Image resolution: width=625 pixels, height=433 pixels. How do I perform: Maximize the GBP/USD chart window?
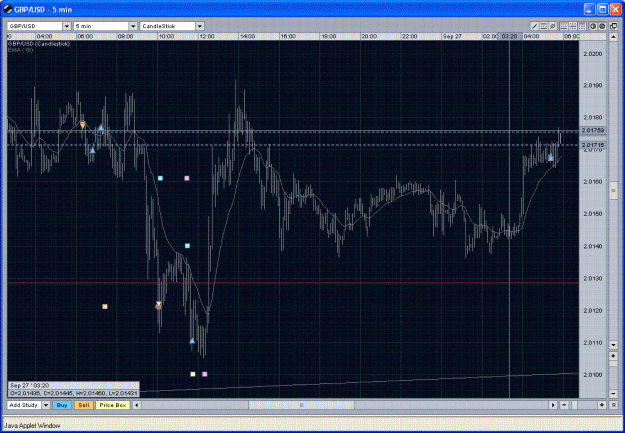(603, 9)
